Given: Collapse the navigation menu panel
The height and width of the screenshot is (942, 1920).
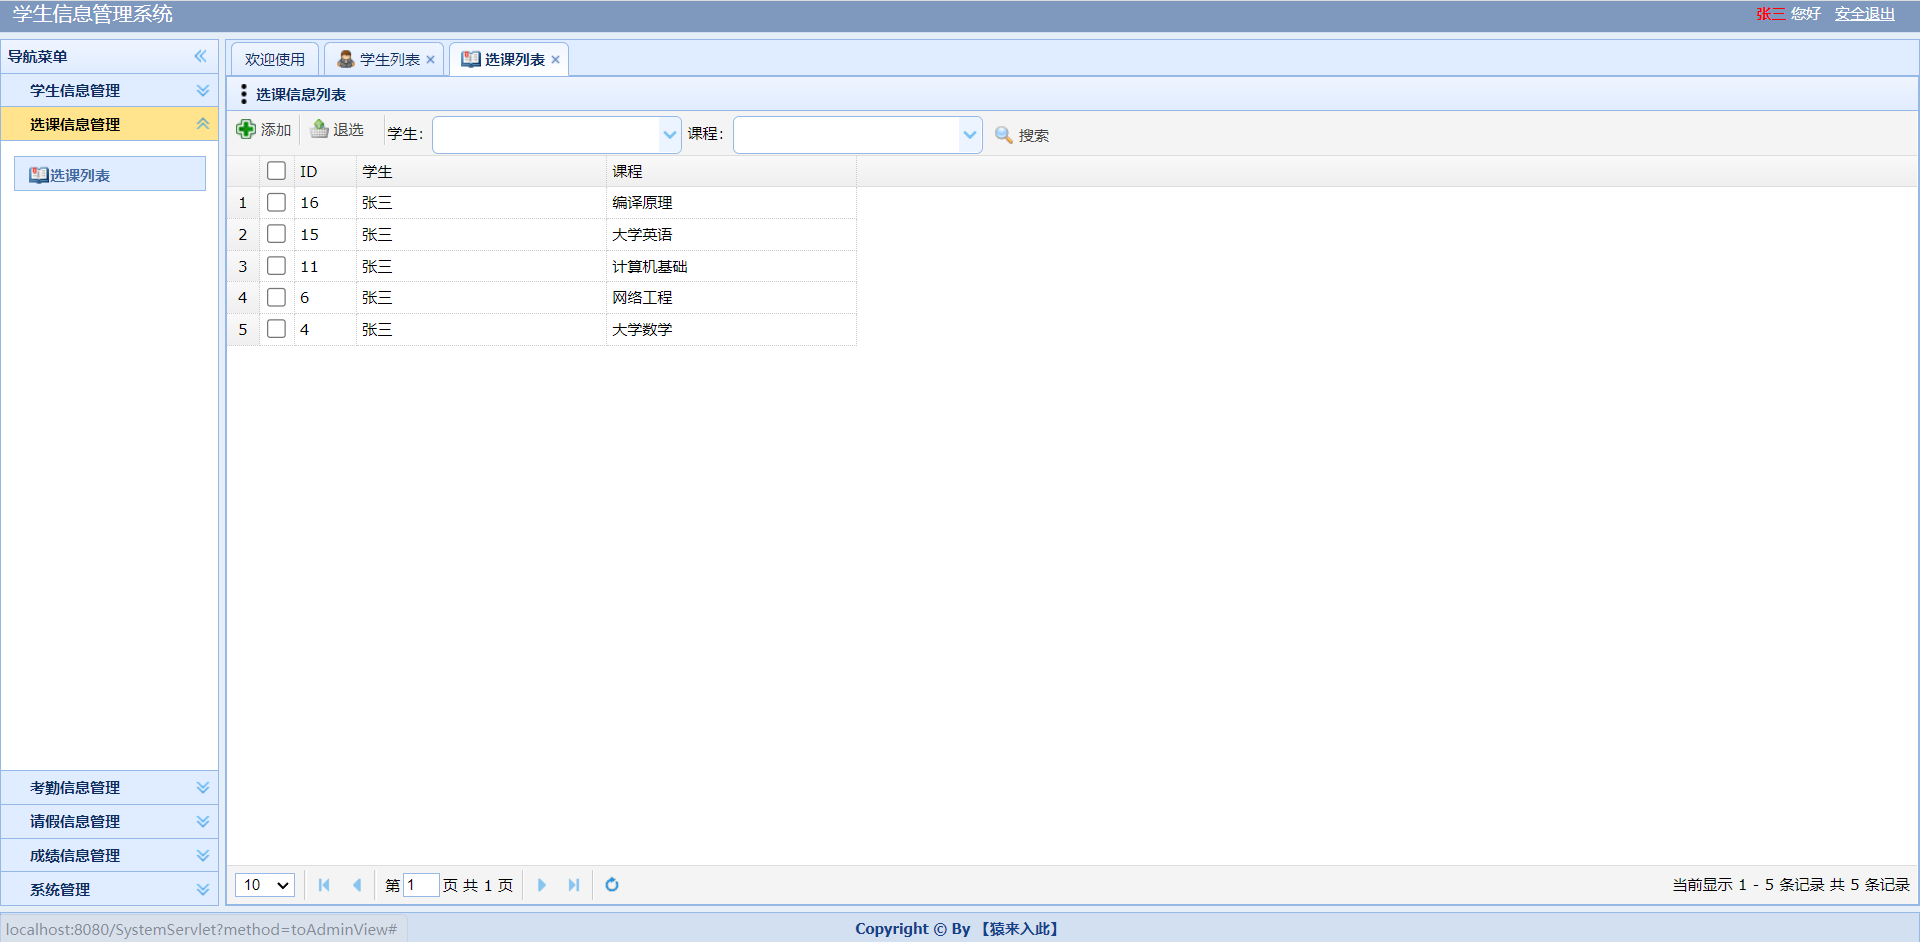Looking at the screenshot, I should click(201, 56).
